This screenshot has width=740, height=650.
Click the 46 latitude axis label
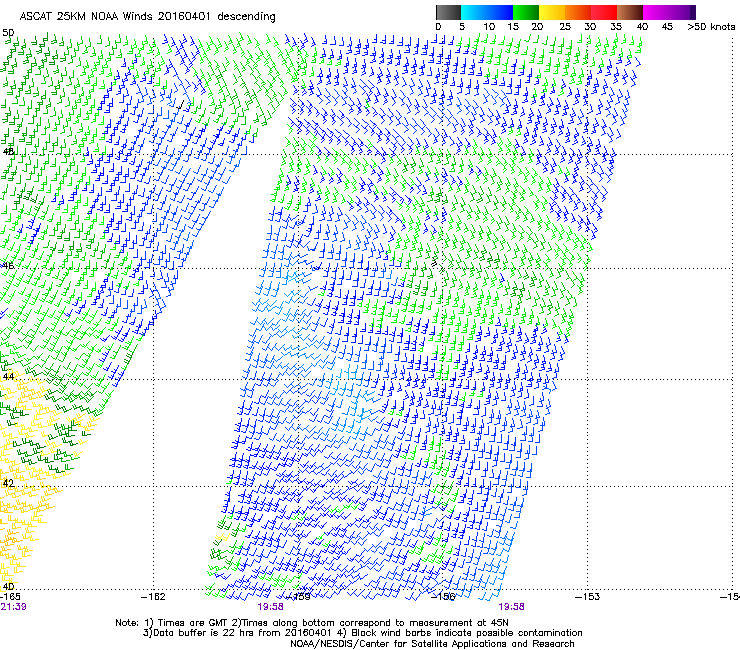8,266
